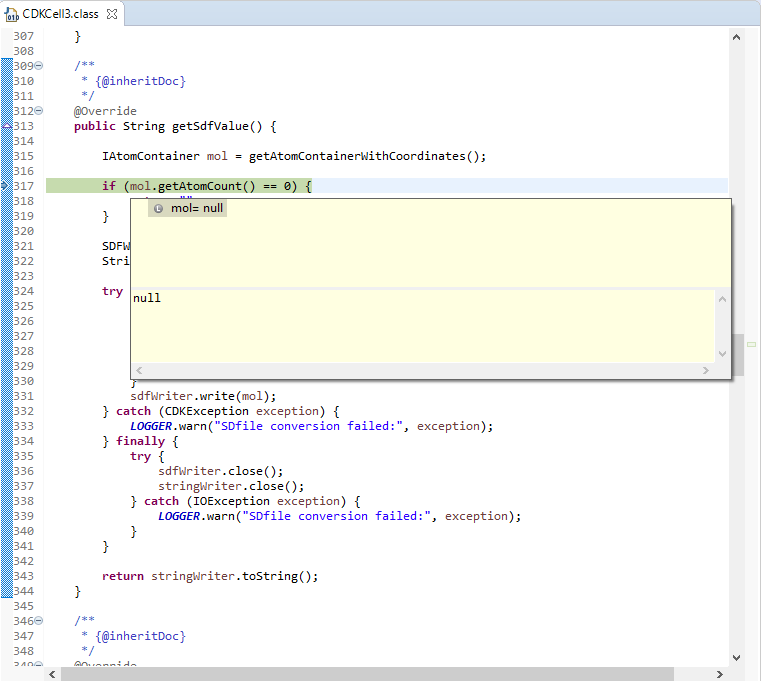Click the editor vertical scroll up arrow
763x681 pixels.
tap(736, 37)
